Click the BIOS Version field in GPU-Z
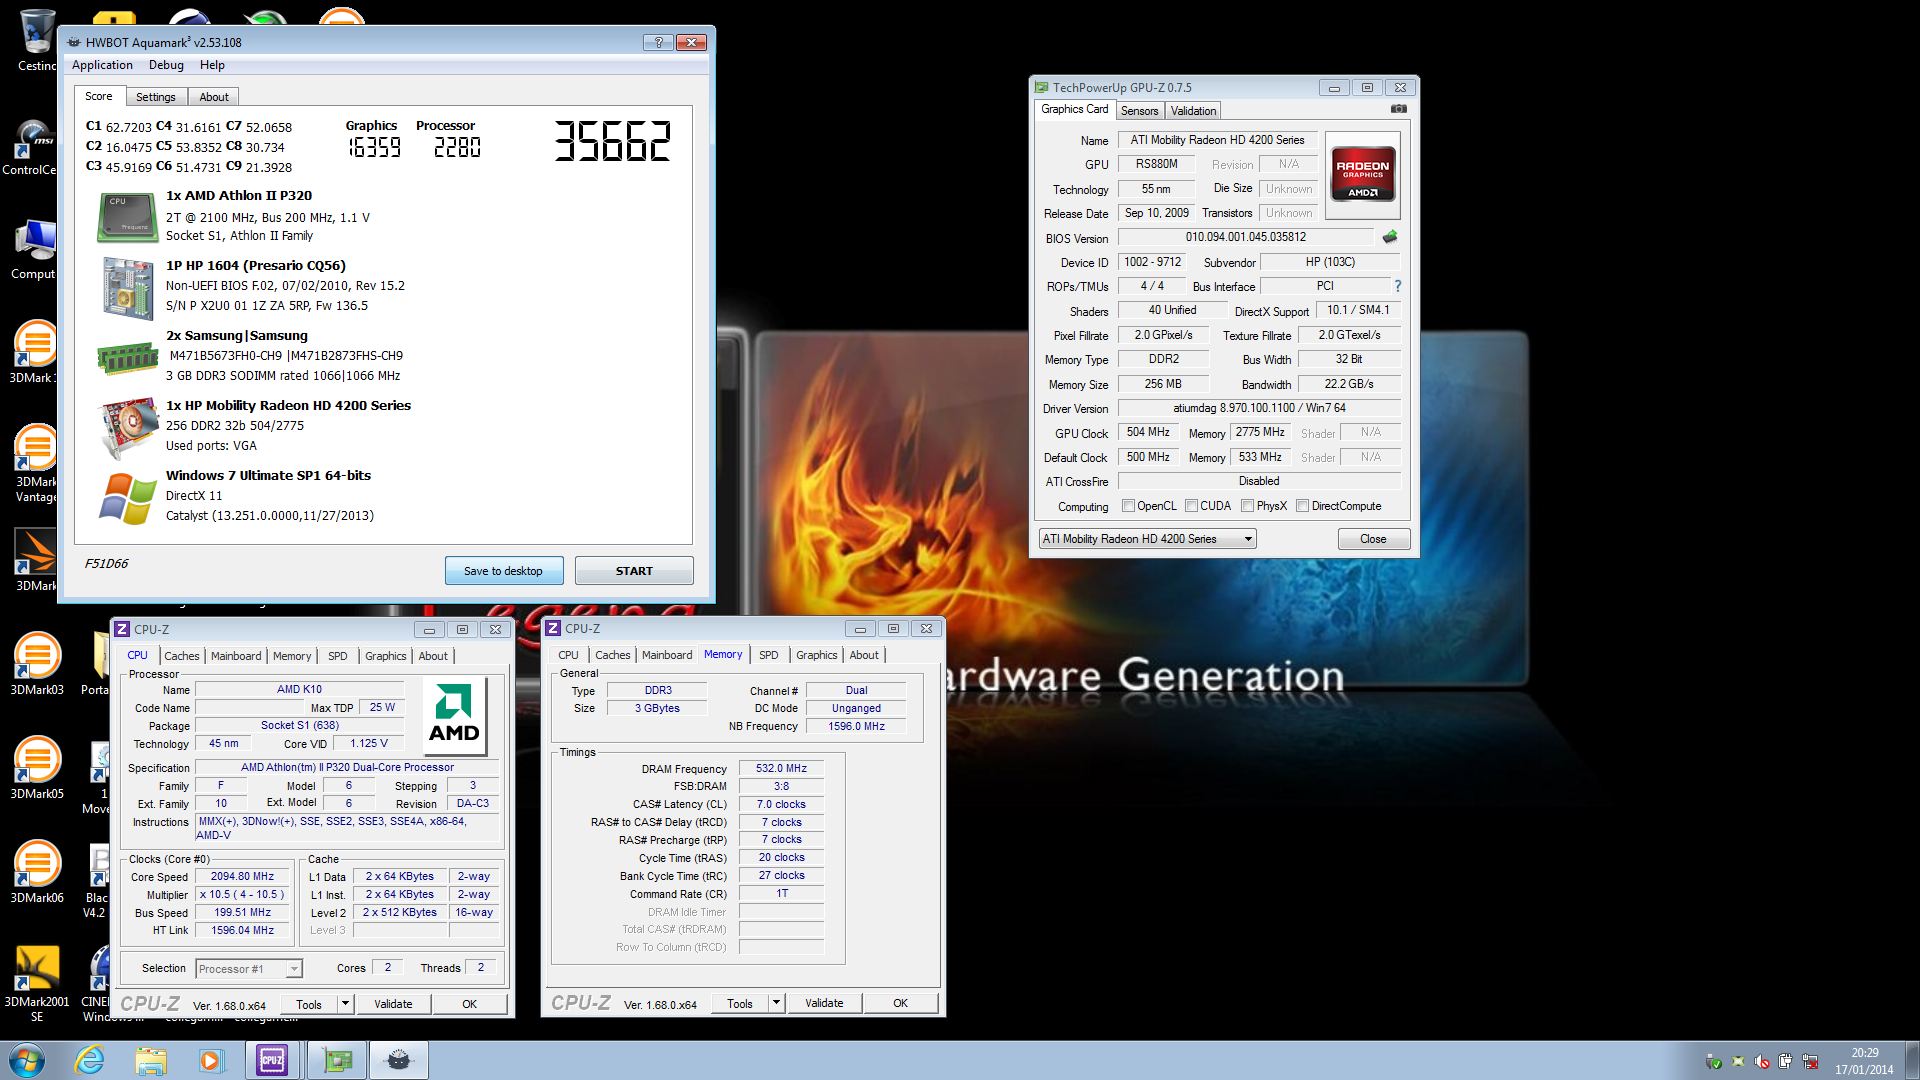Viewport: 1920px width, 1080px height. click(1246, 237)
